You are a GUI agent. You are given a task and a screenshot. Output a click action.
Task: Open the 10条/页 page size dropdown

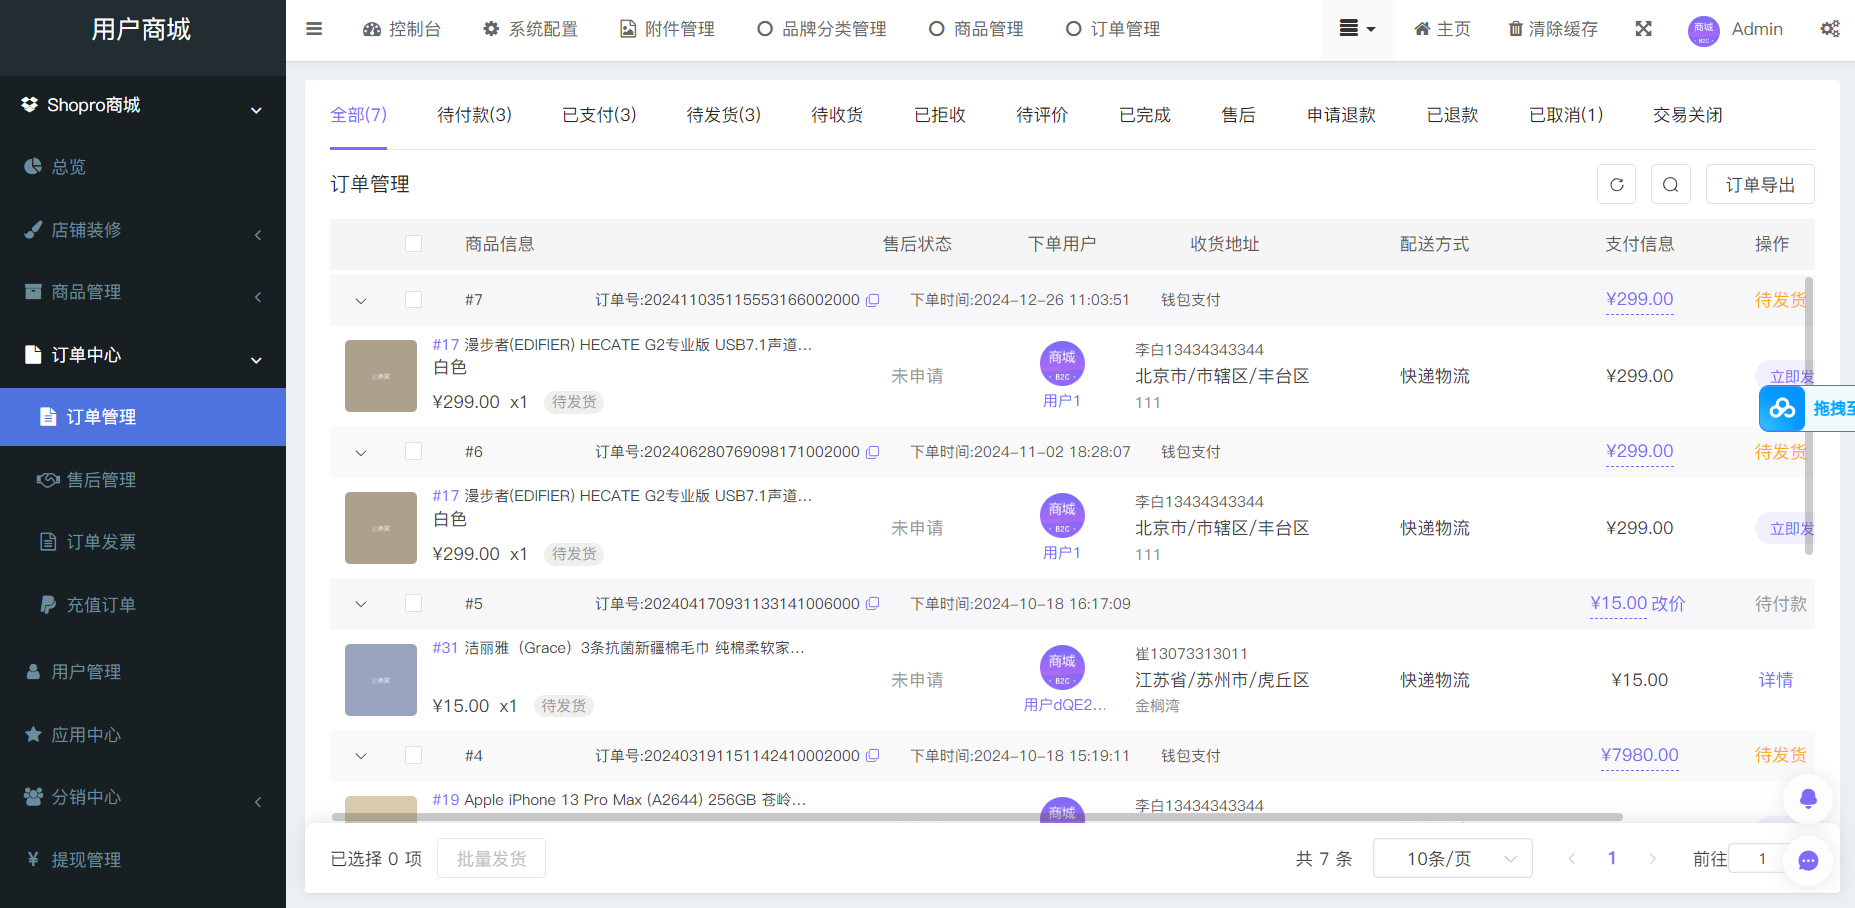pos(1452,857)
